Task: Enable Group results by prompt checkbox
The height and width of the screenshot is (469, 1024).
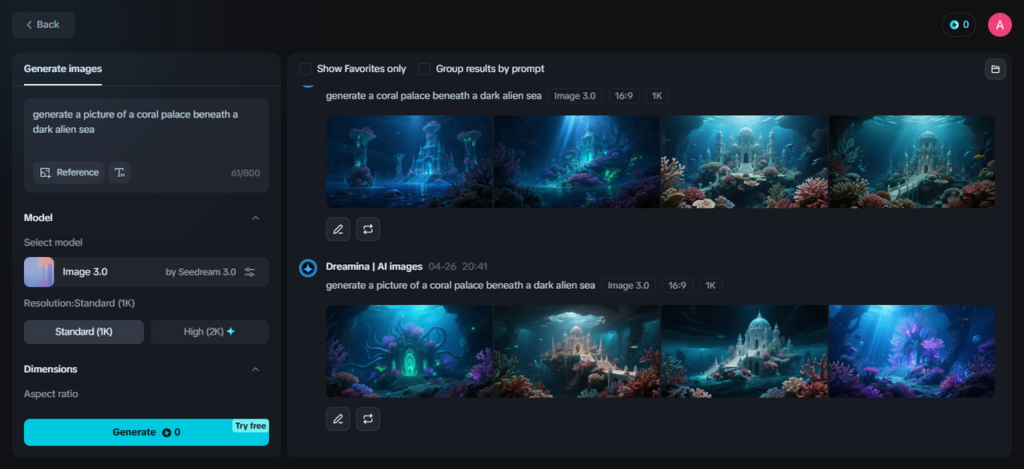Action: click(424, 69)
